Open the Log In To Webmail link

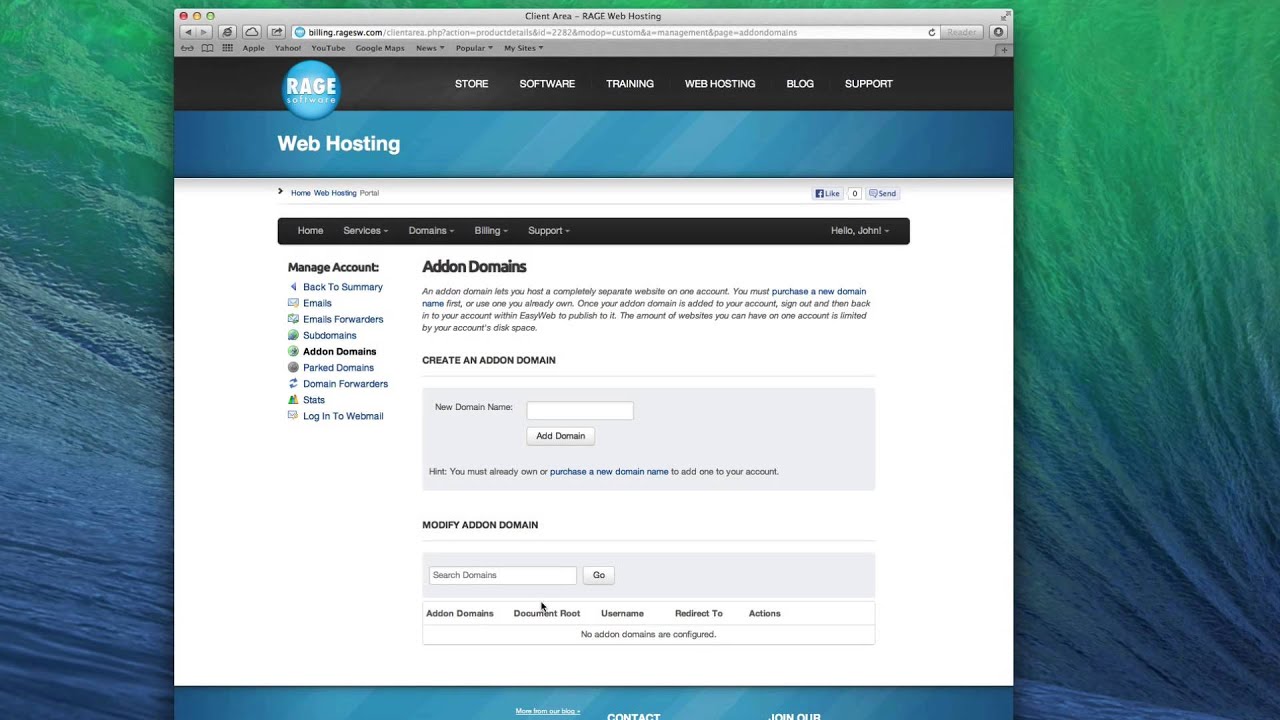[x=343, y=415]
